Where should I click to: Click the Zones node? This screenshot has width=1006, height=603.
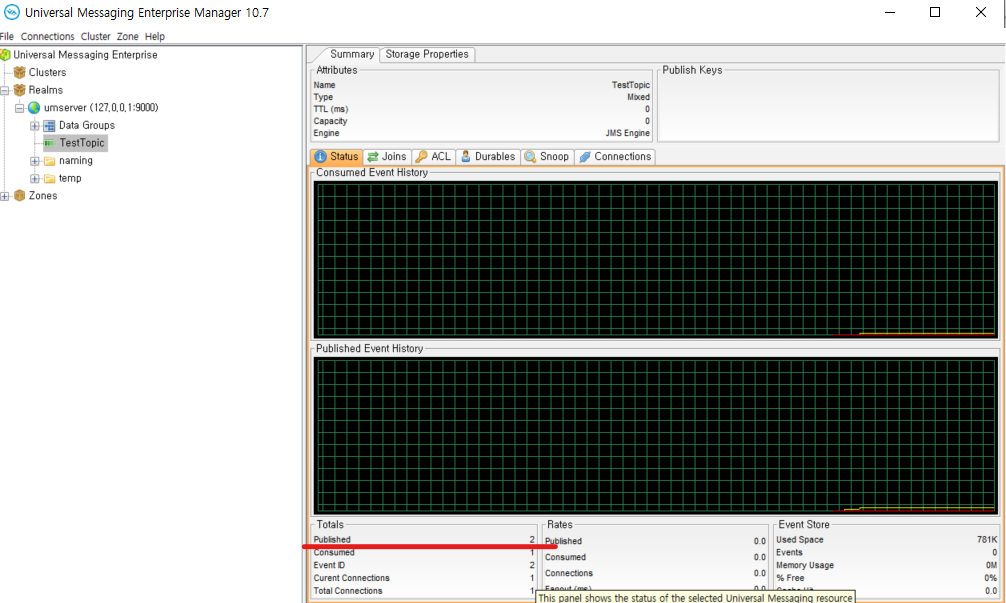coord(42,196)
